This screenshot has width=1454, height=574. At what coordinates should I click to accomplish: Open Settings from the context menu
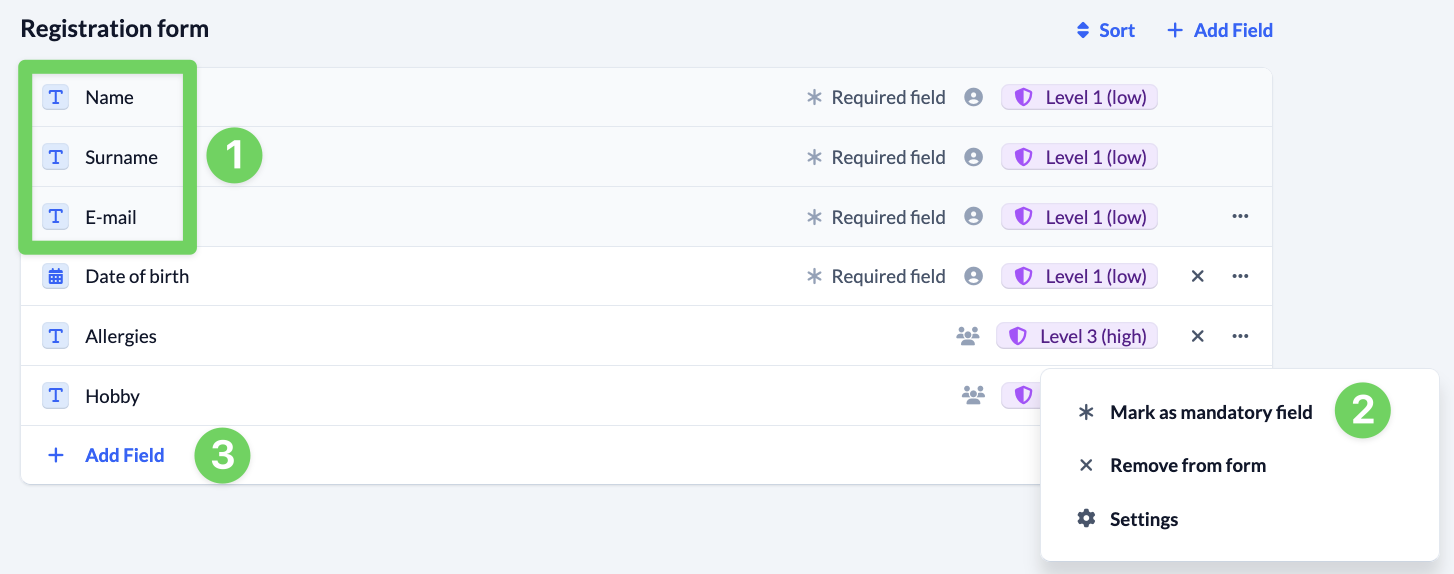pos(1143,519)
